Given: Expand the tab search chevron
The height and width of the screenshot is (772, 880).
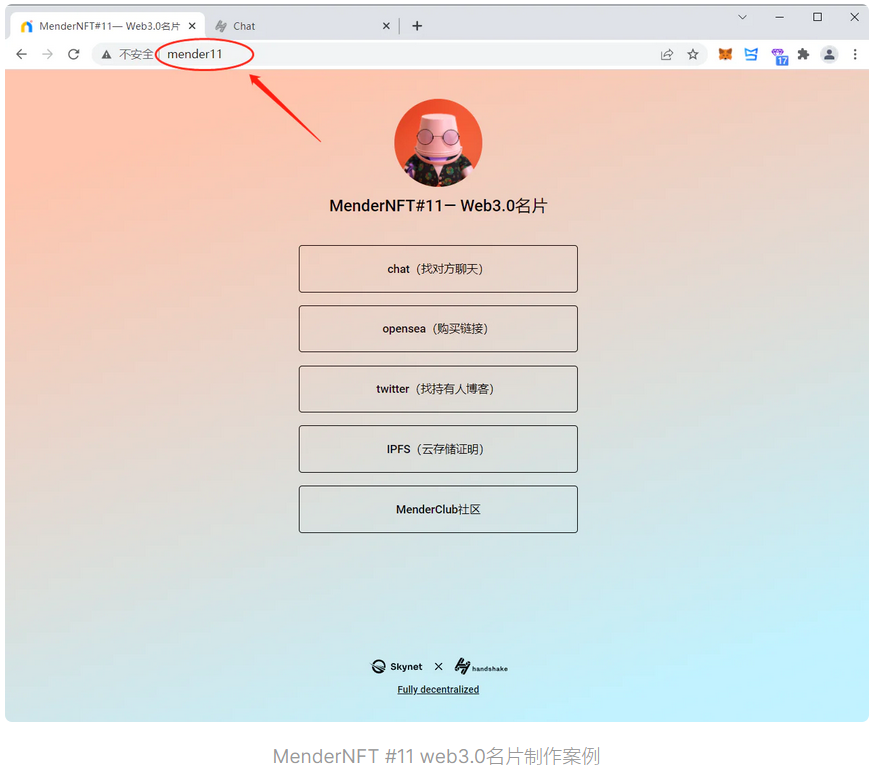Looking at the screenshot, I should click(742, 17).
